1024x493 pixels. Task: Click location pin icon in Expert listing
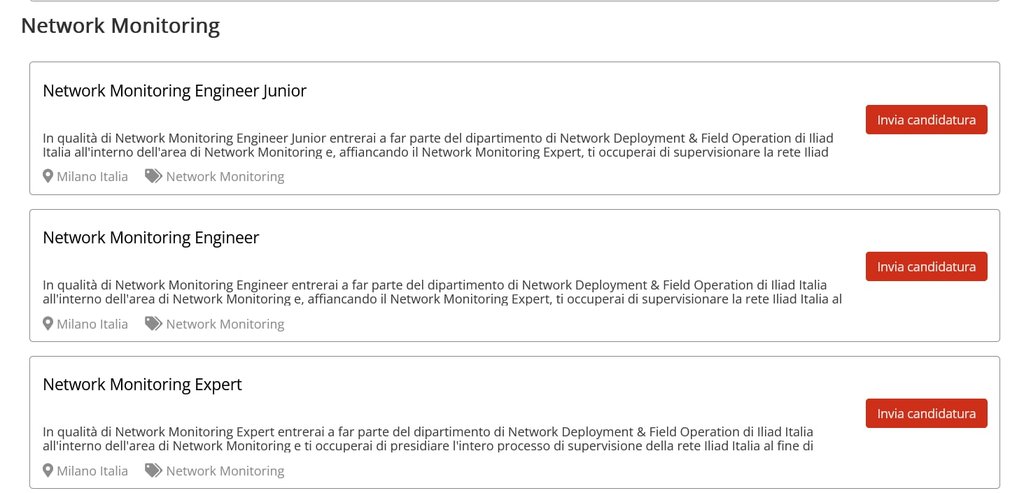(x=48, y=470)
